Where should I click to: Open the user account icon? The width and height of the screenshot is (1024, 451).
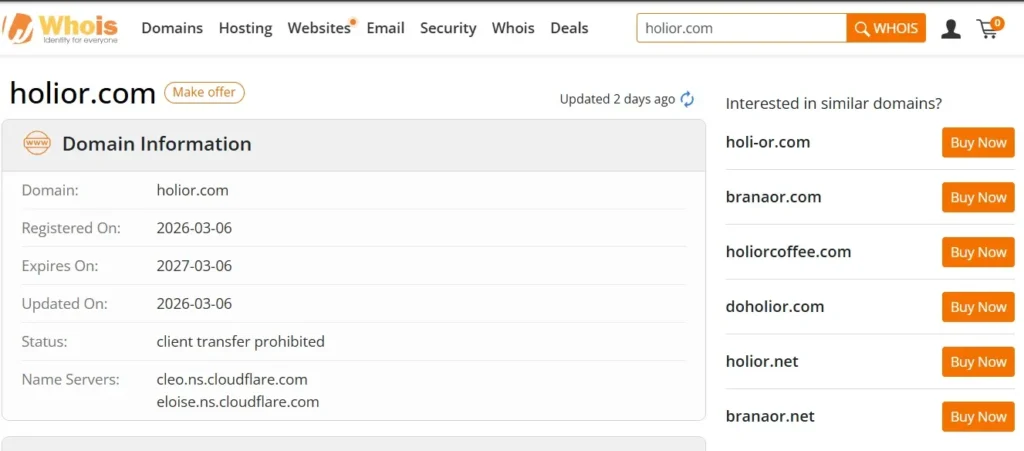(950, 29)
